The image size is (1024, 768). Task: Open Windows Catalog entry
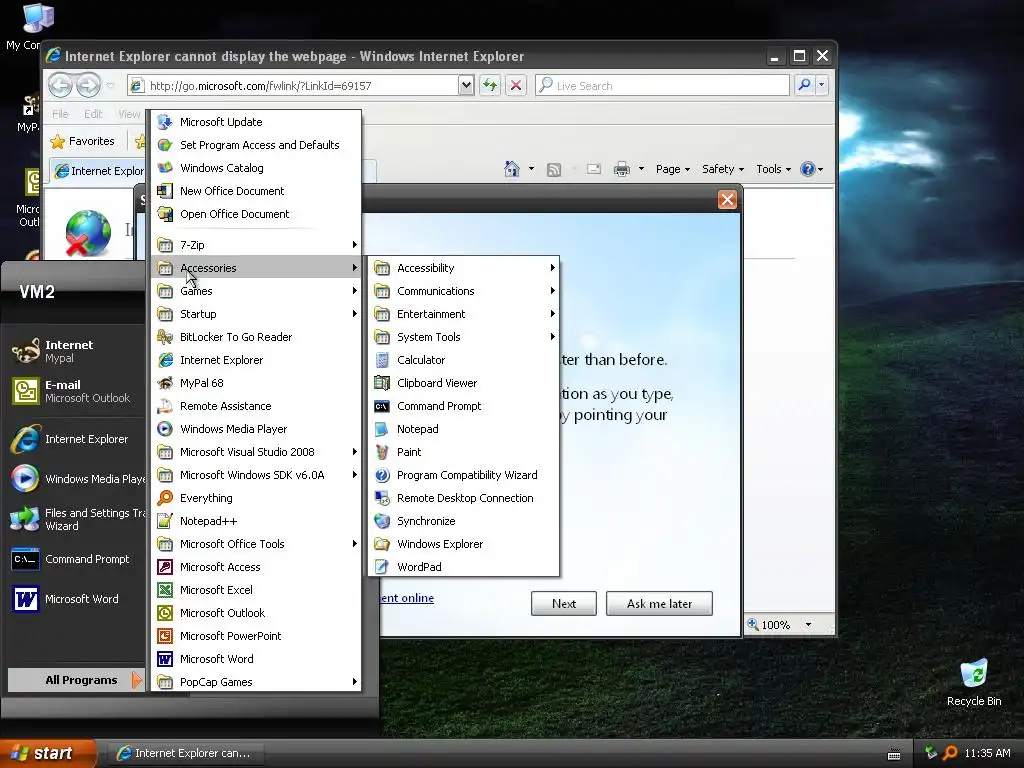tap(256, 168)
